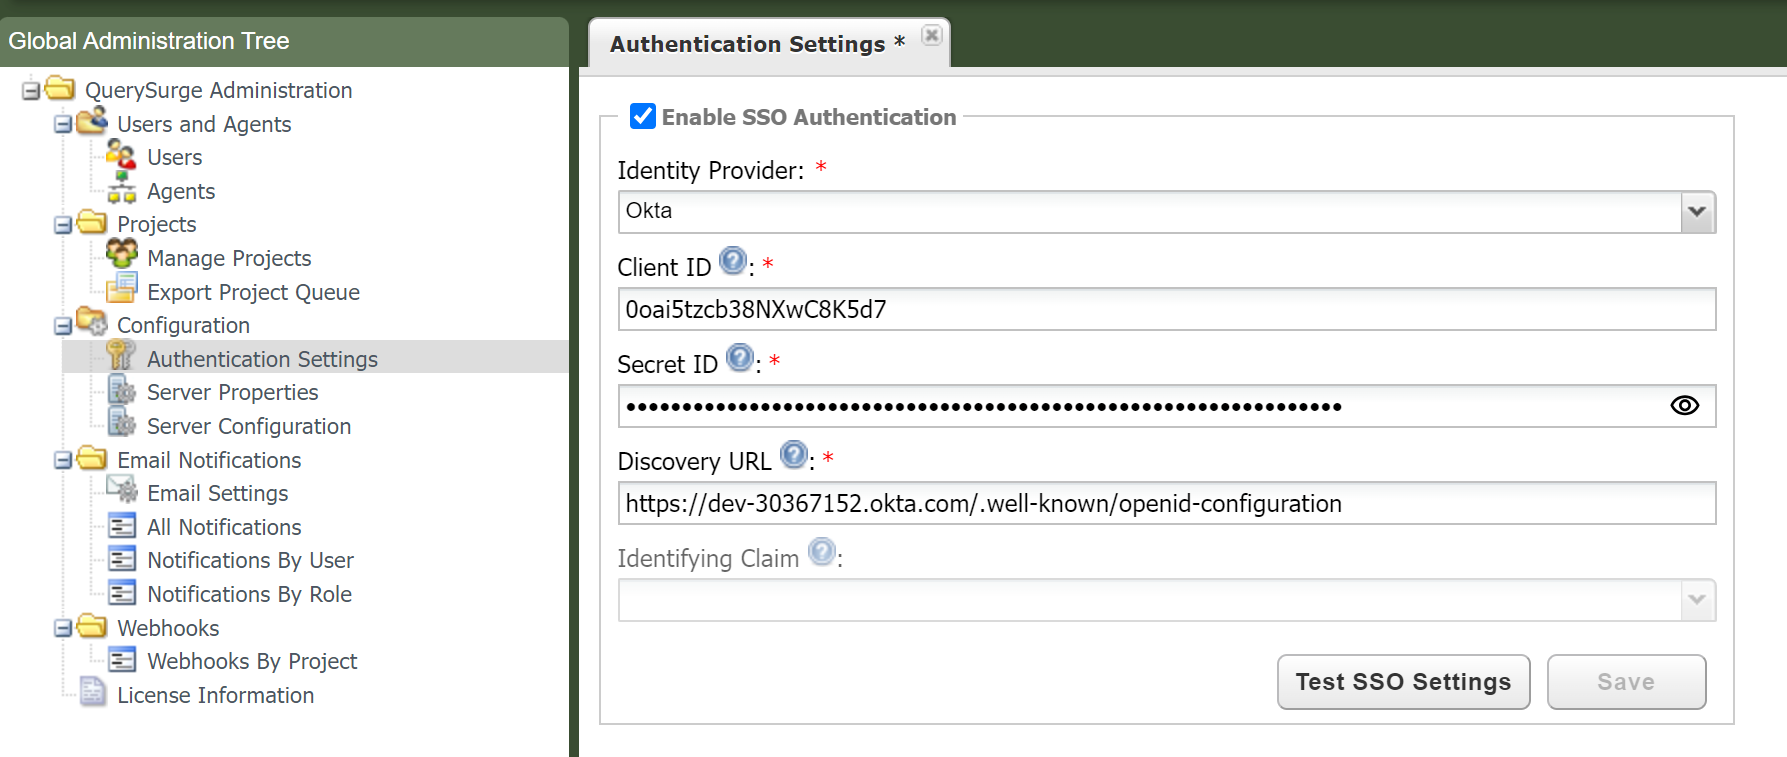
Task: Click the Client ID help icon
Action: click(x=733, y=261)
